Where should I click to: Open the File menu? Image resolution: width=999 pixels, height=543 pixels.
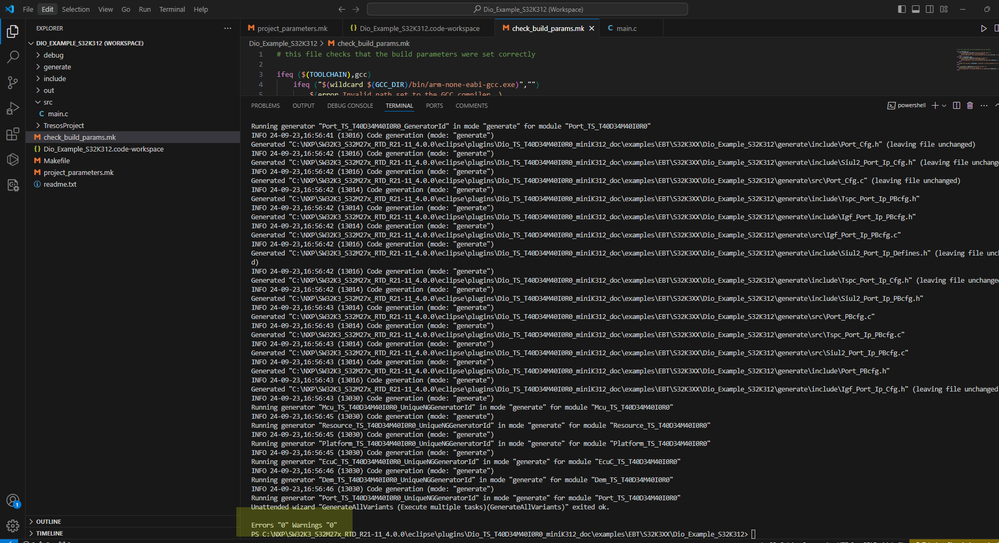click(28, 9)
